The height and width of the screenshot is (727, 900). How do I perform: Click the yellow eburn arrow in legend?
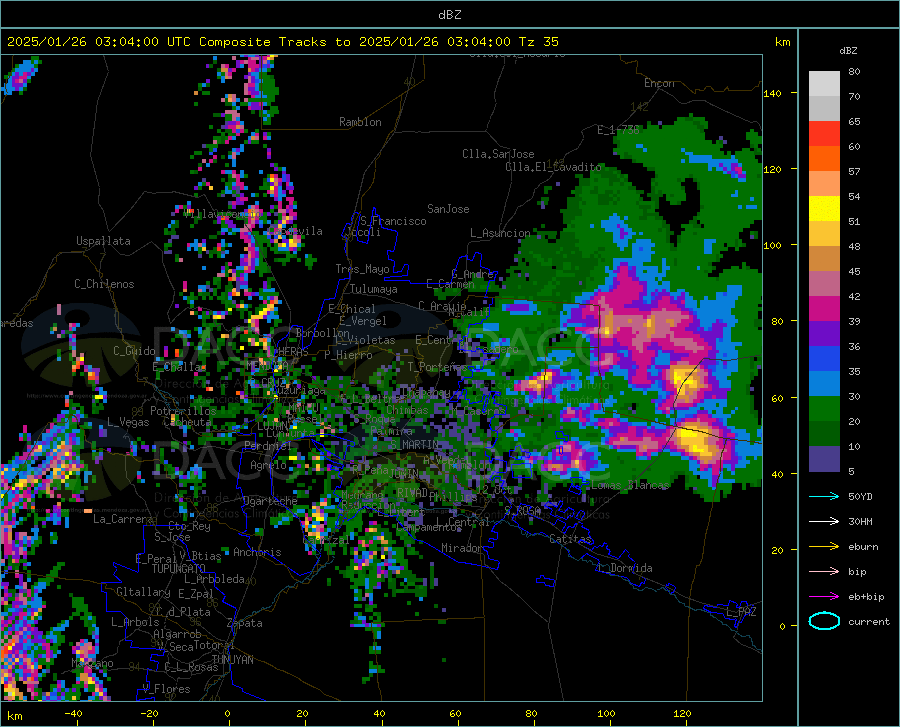pyautogui.click(x=824, y=547)
